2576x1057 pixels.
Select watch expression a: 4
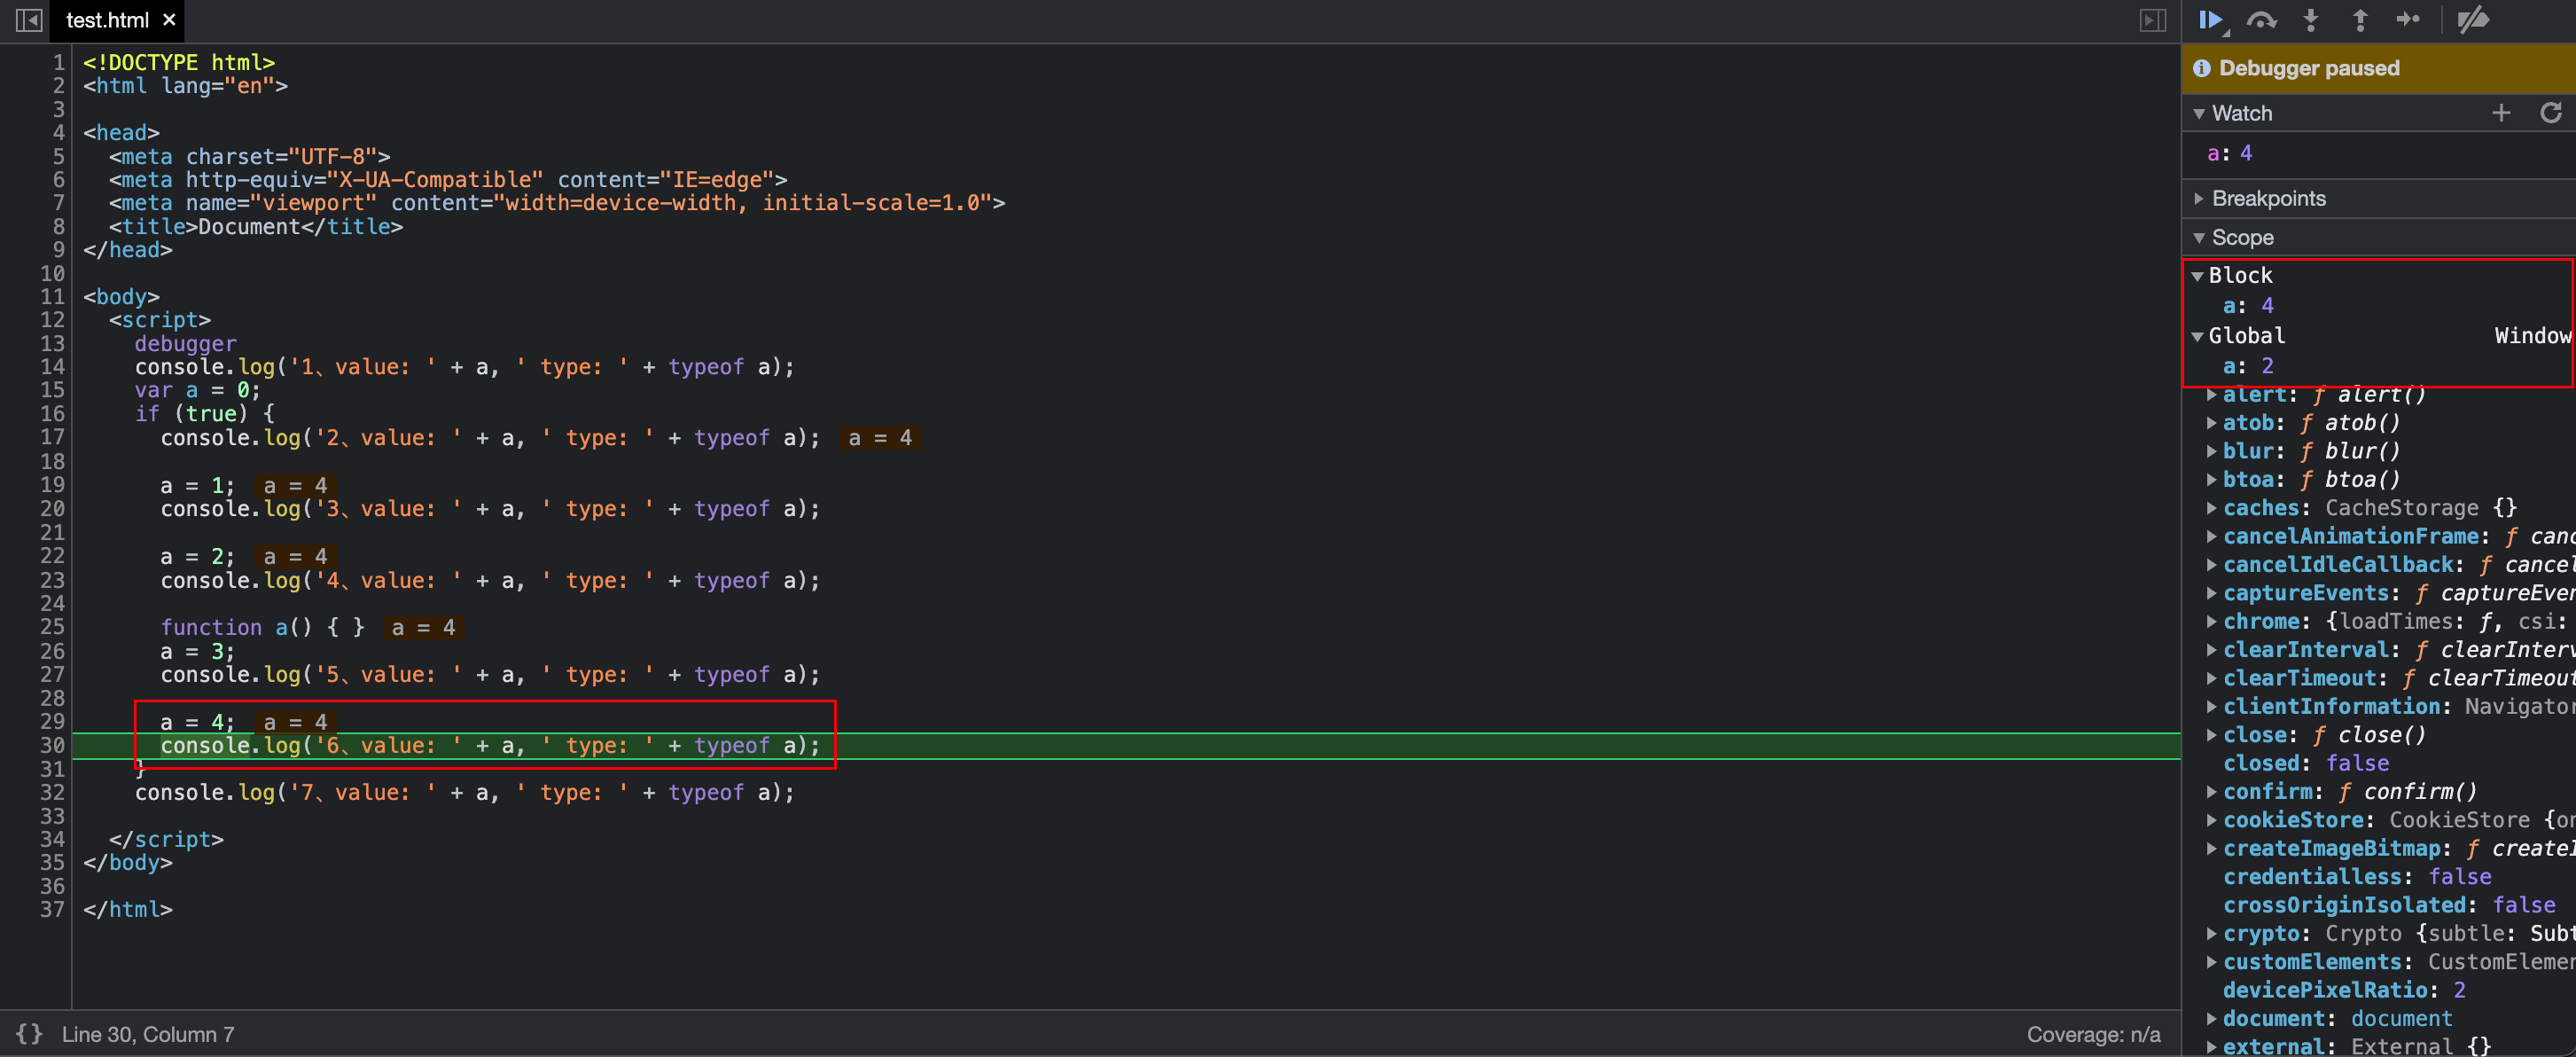[2229, 153]
